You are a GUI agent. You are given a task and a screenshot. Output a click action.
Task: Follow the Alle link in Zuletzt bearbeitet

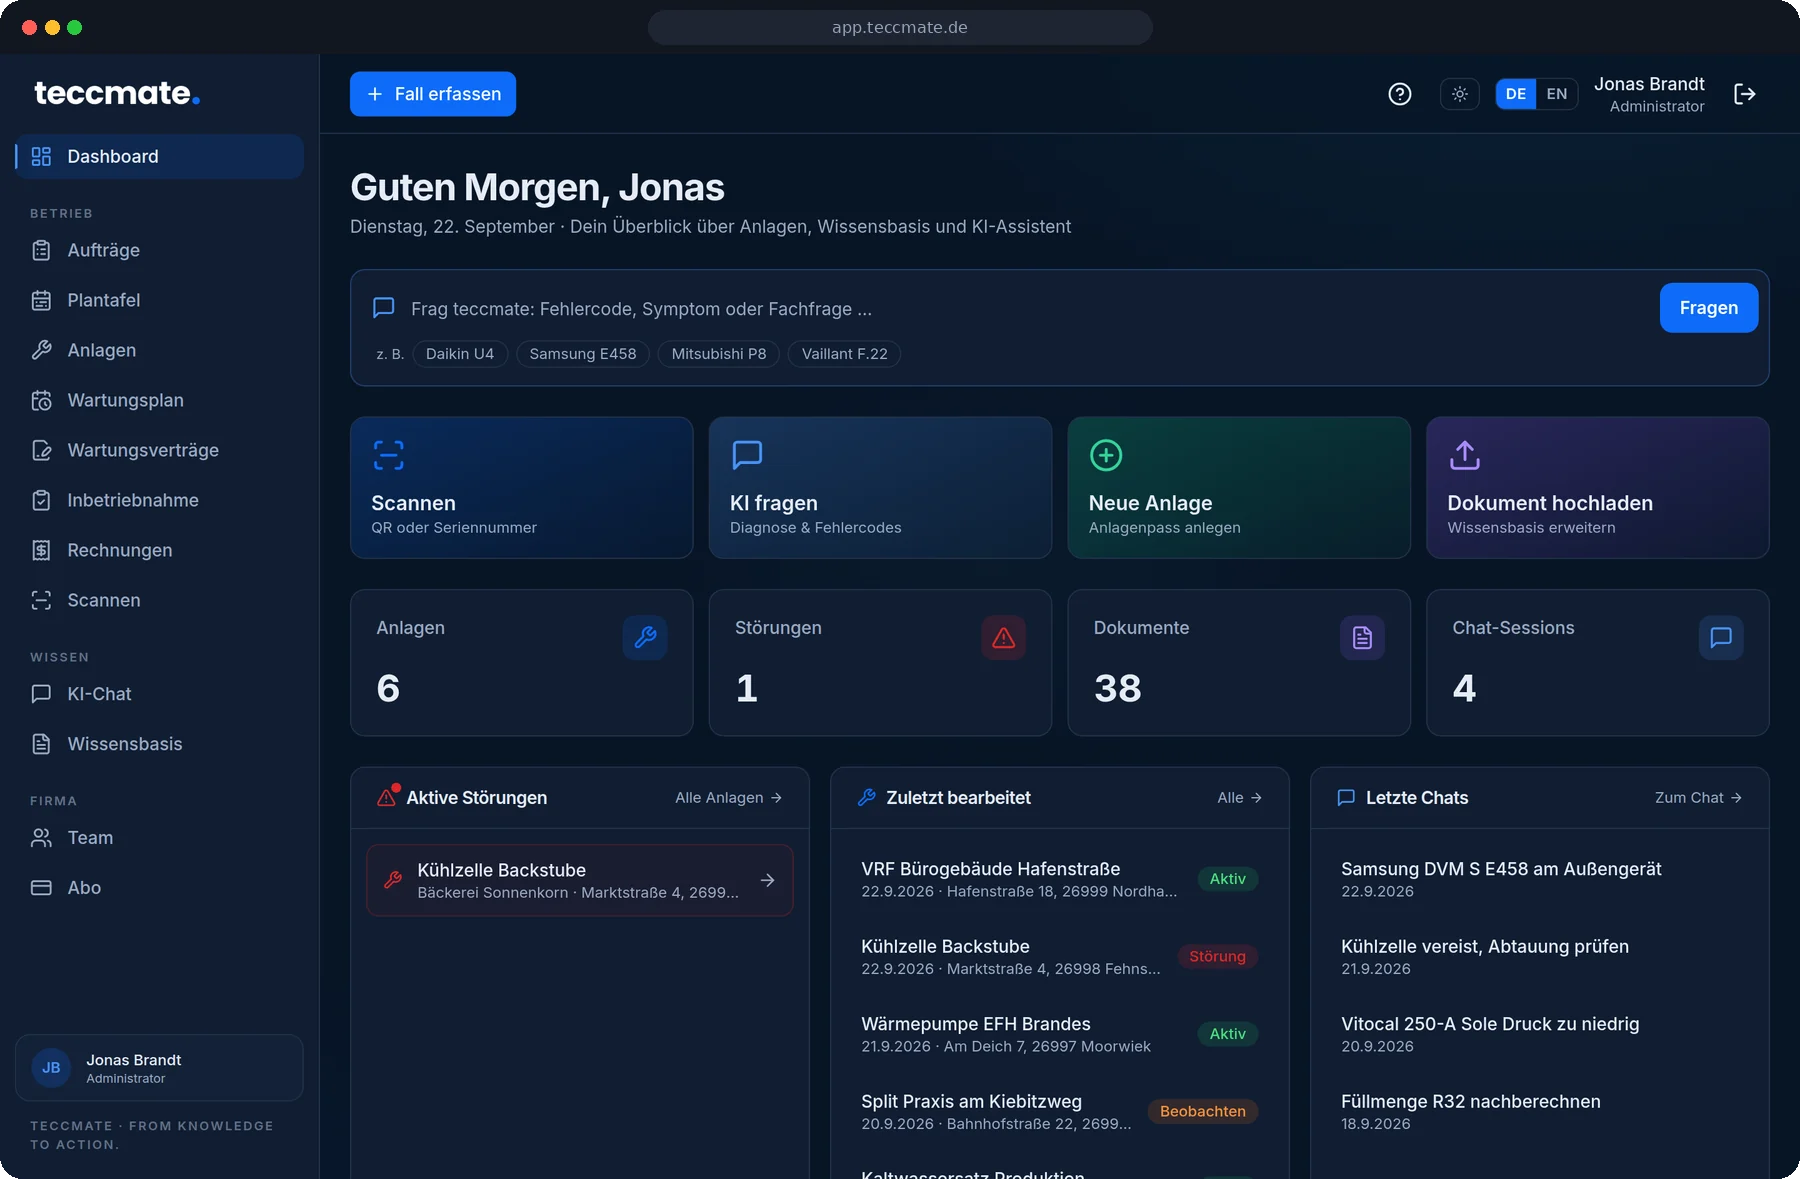point(1240,798)
